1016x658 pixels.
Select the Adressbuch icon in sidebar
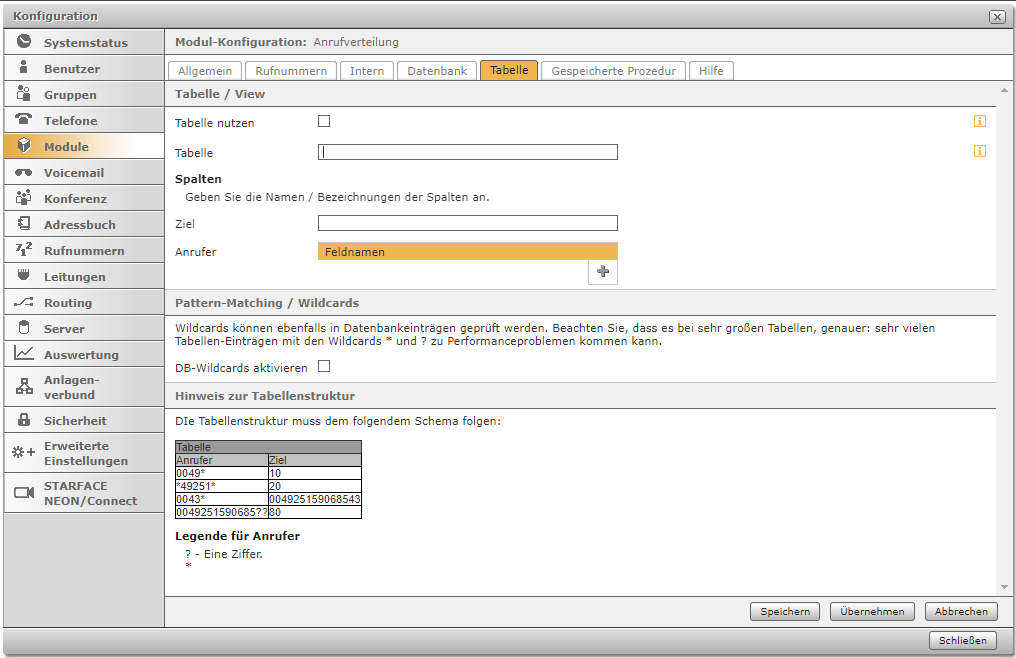pos(24,224)
